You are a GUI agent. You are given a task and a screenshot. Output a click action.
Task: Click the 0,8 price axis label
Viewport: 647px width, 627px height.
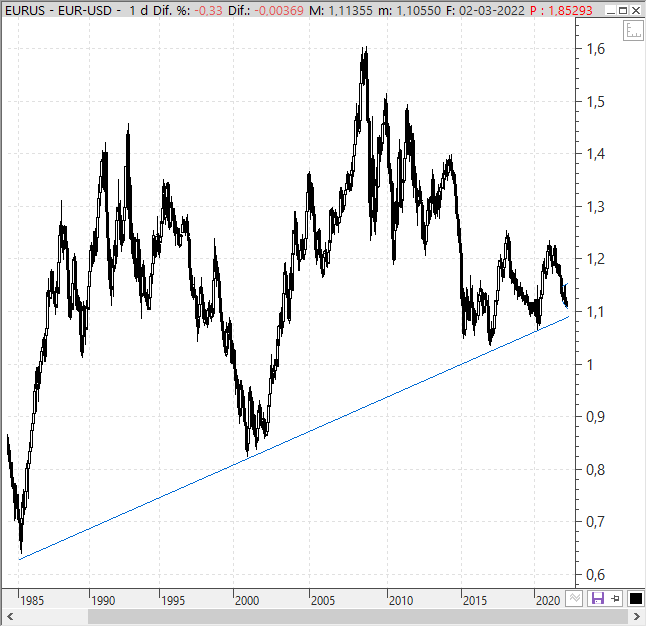click(596, 469)
